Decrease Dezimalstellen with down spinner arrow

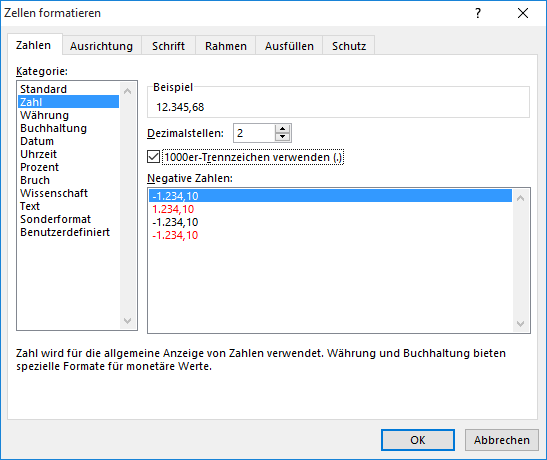point(282,137)
